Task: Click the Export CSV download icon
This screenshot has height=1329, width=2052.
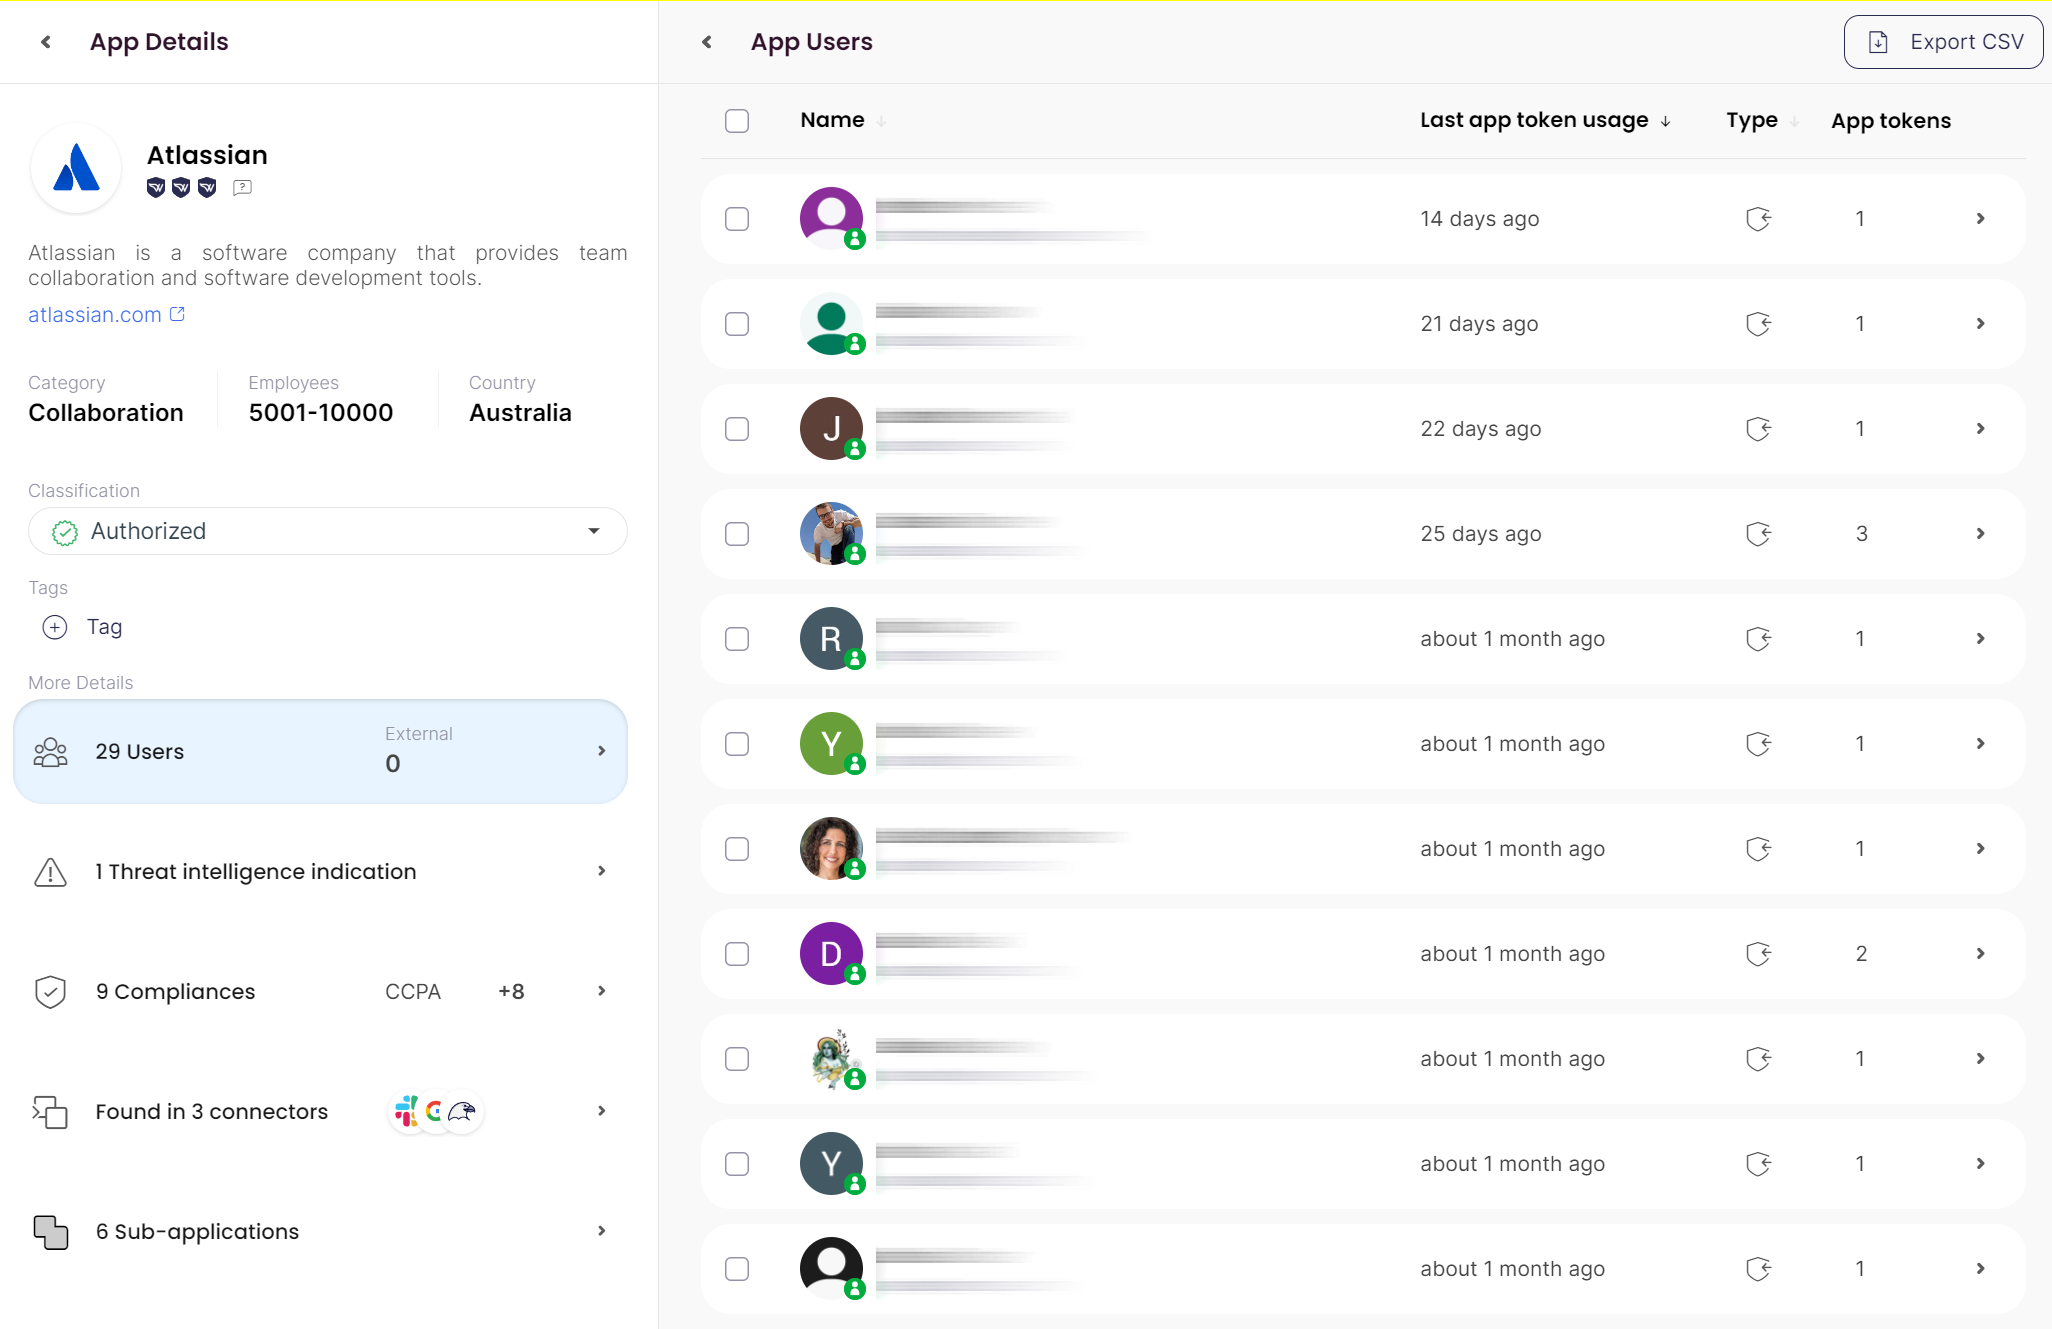Action: pyautogui.click(x=1878, y=42)
